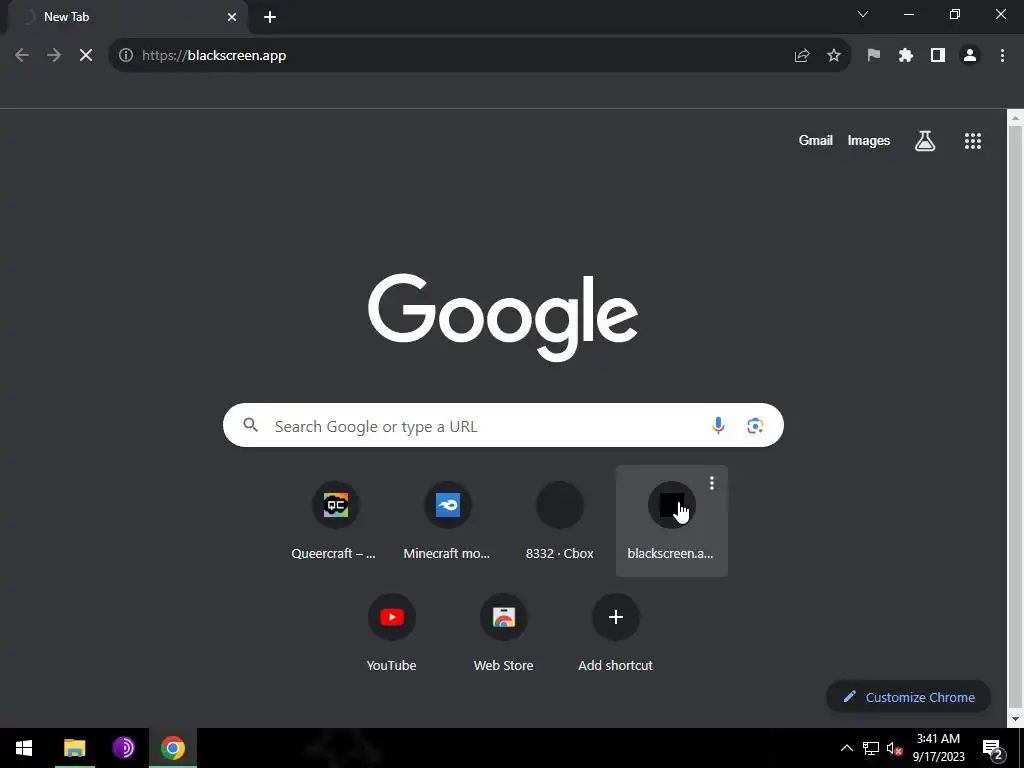The image size is (1024, 768).
Task: Bookmark this tab with the star
Action: coord(834,56)
